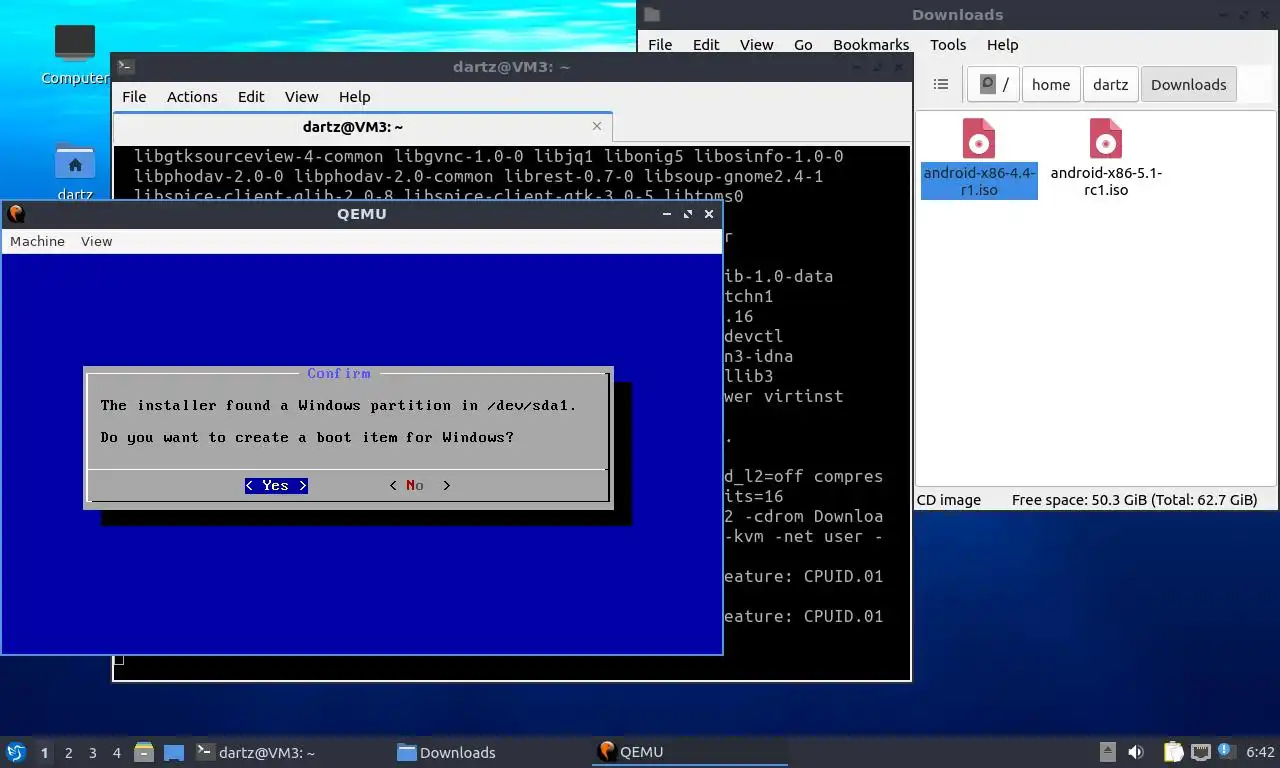Choose Yes in the Confirm dialog
The width and height of the screenshot is (1280, 768).
point(276,485)
